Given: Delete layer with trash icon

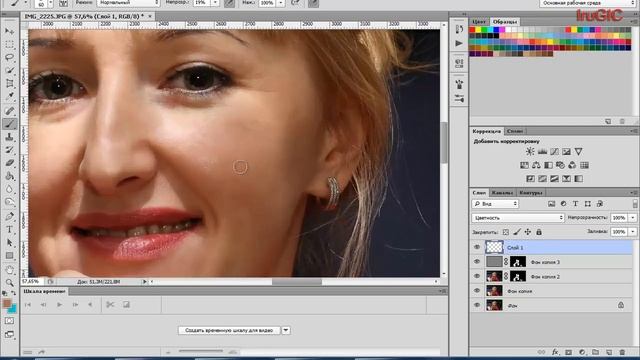Looking at the screenshot, I should 622,352.
